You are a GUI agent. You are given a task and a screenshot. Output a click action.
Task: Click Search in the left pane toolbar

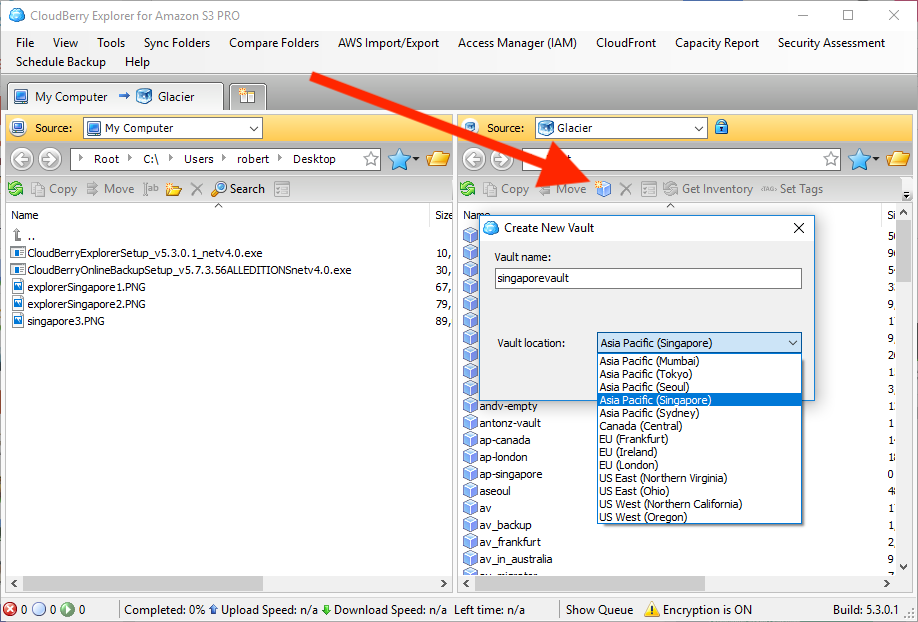click(238, 189)
